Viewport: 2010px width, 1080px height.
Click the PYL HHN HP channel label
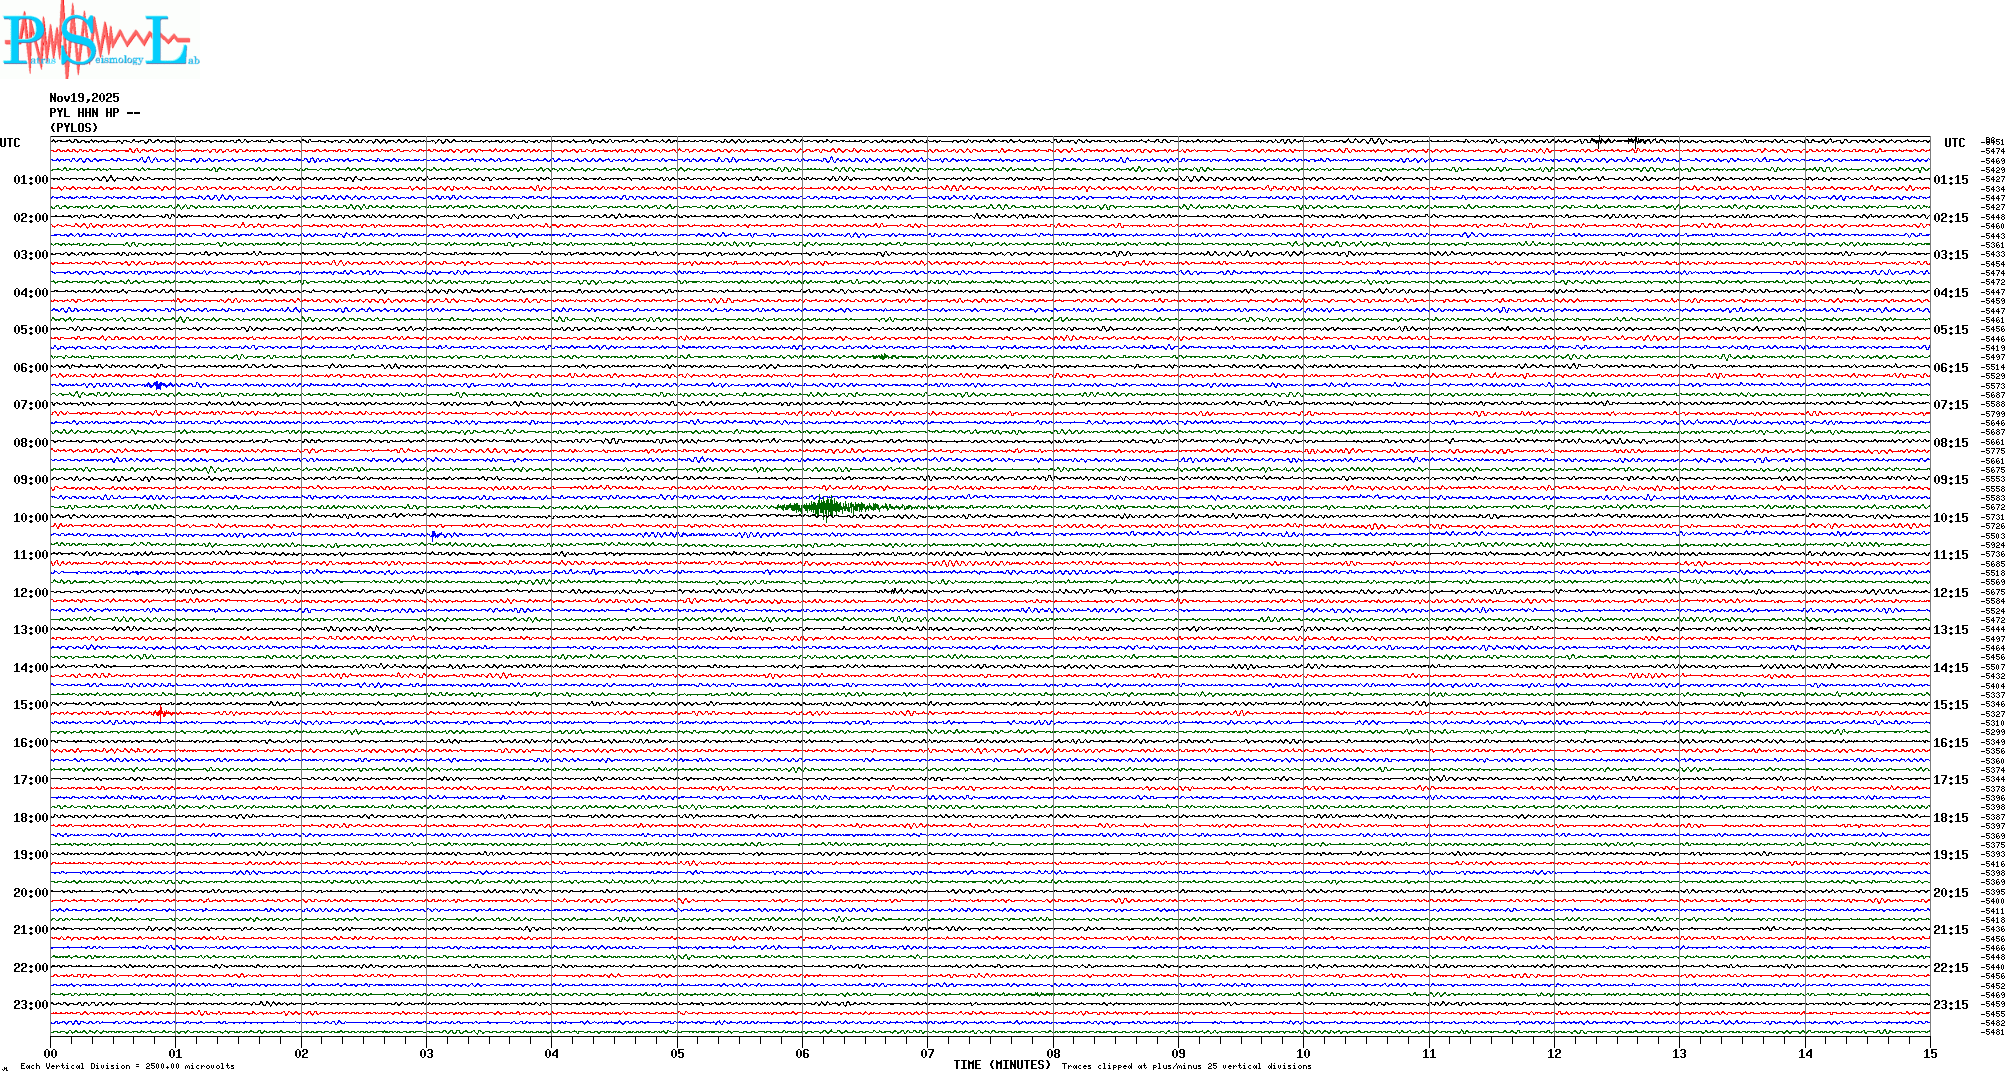tap(94, 113)
